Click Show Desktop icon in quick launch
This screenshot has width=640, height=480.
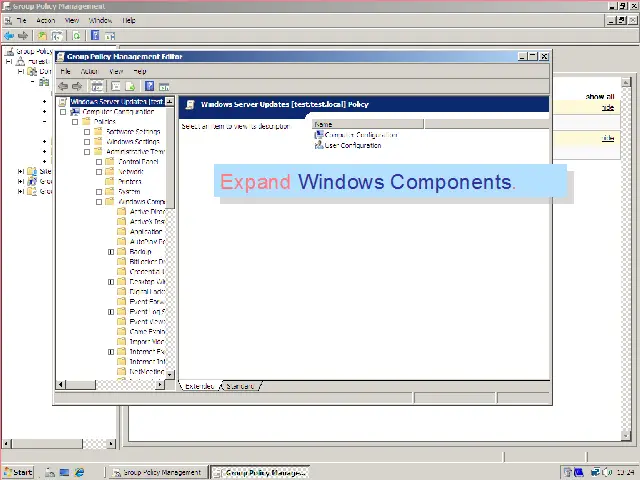[64, 472]
